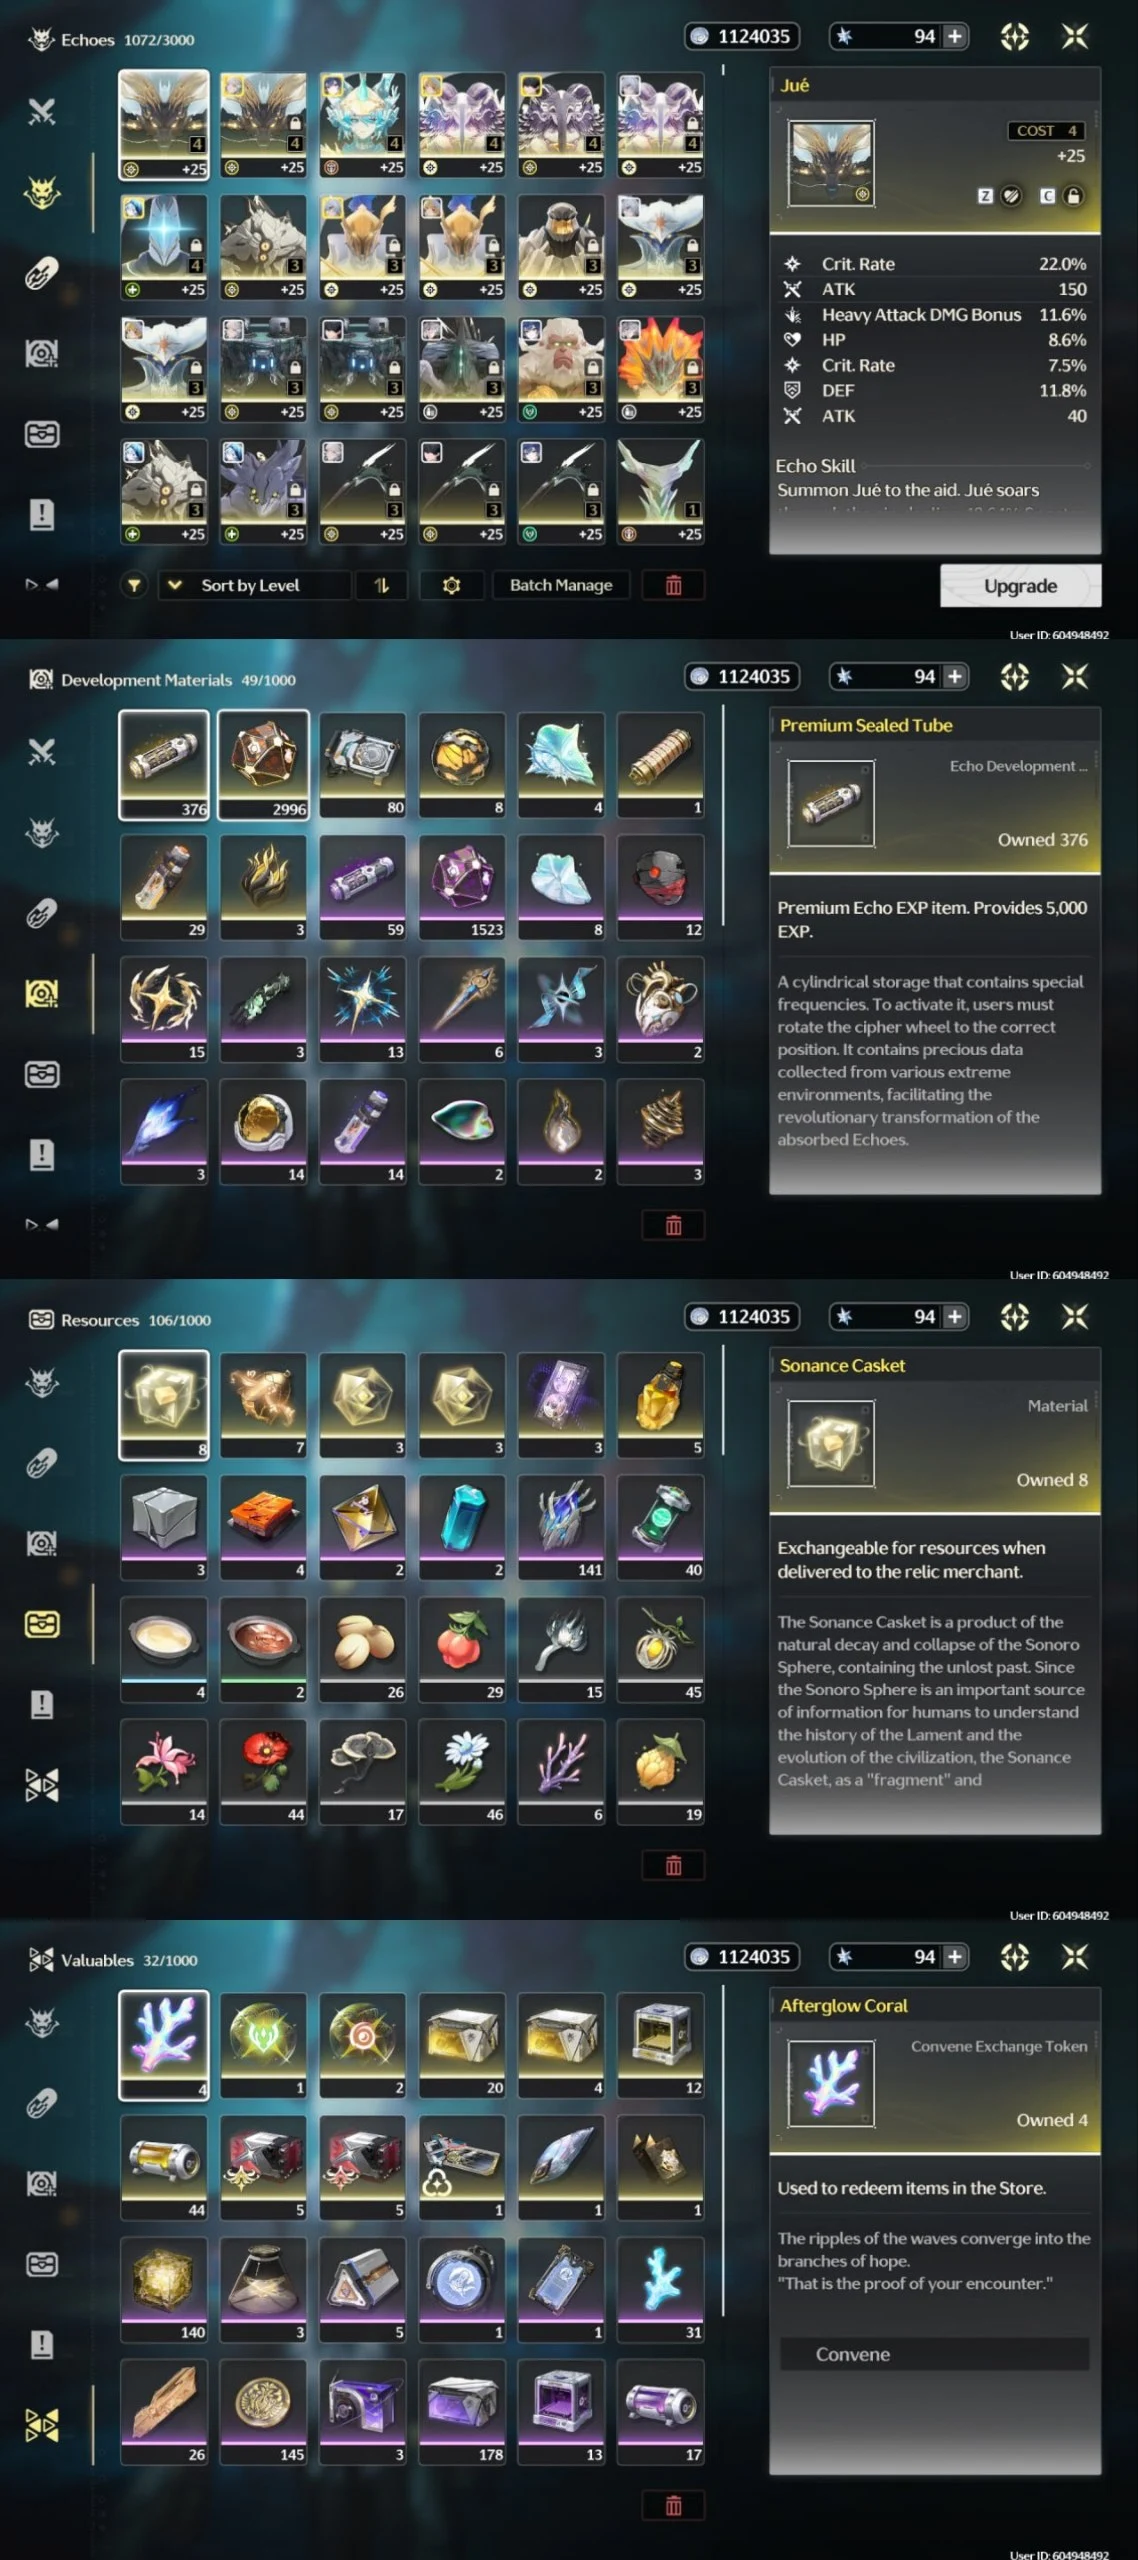Click the scrollbar beside the Development Materials grid
Viewport: 1138px width, 2560px height.
pos(723,818)
